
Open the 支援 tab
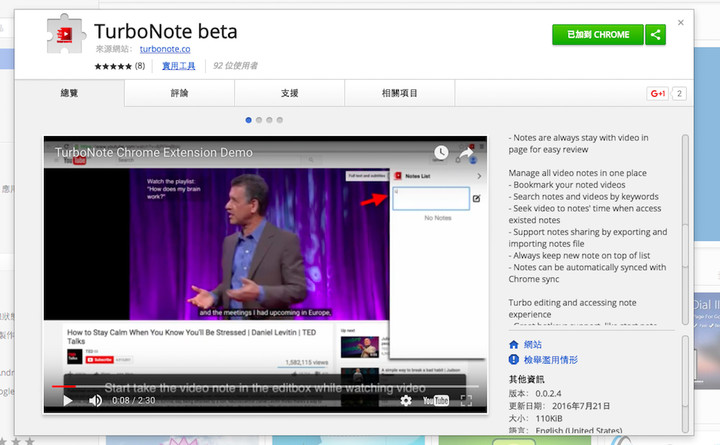(x=290, y=93)
